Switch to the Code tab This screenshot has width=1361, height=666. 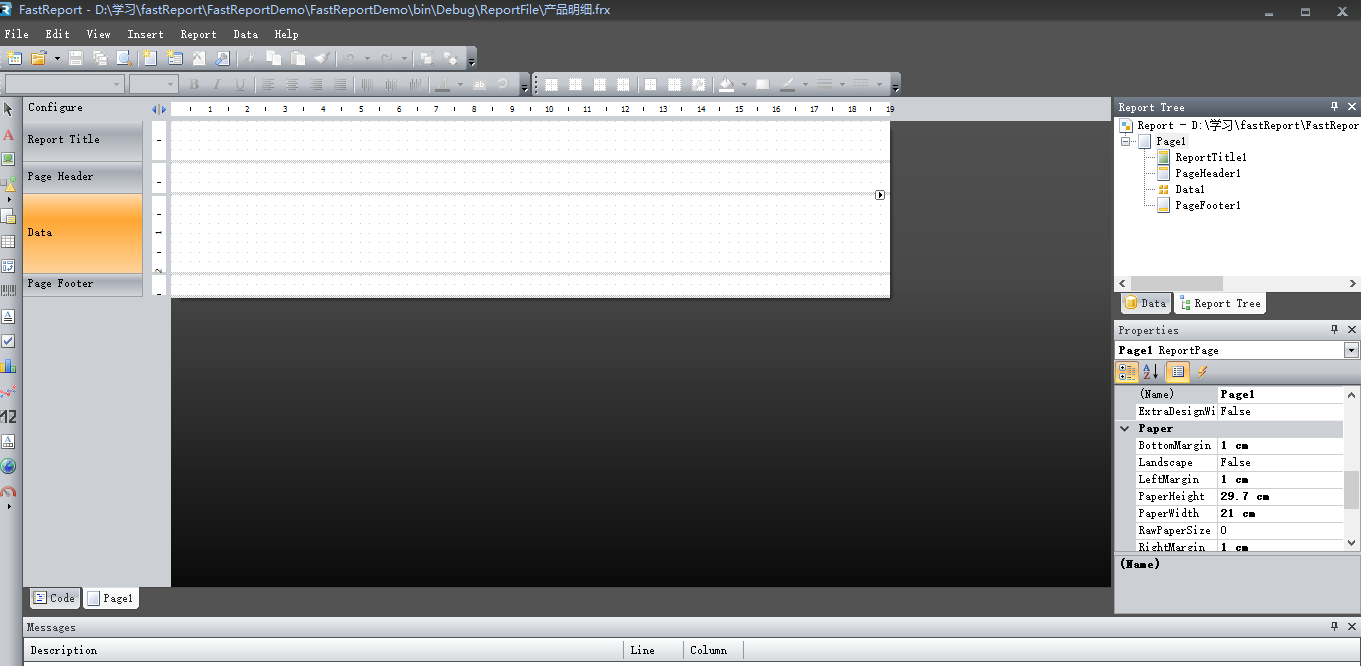tap(54, 598)
